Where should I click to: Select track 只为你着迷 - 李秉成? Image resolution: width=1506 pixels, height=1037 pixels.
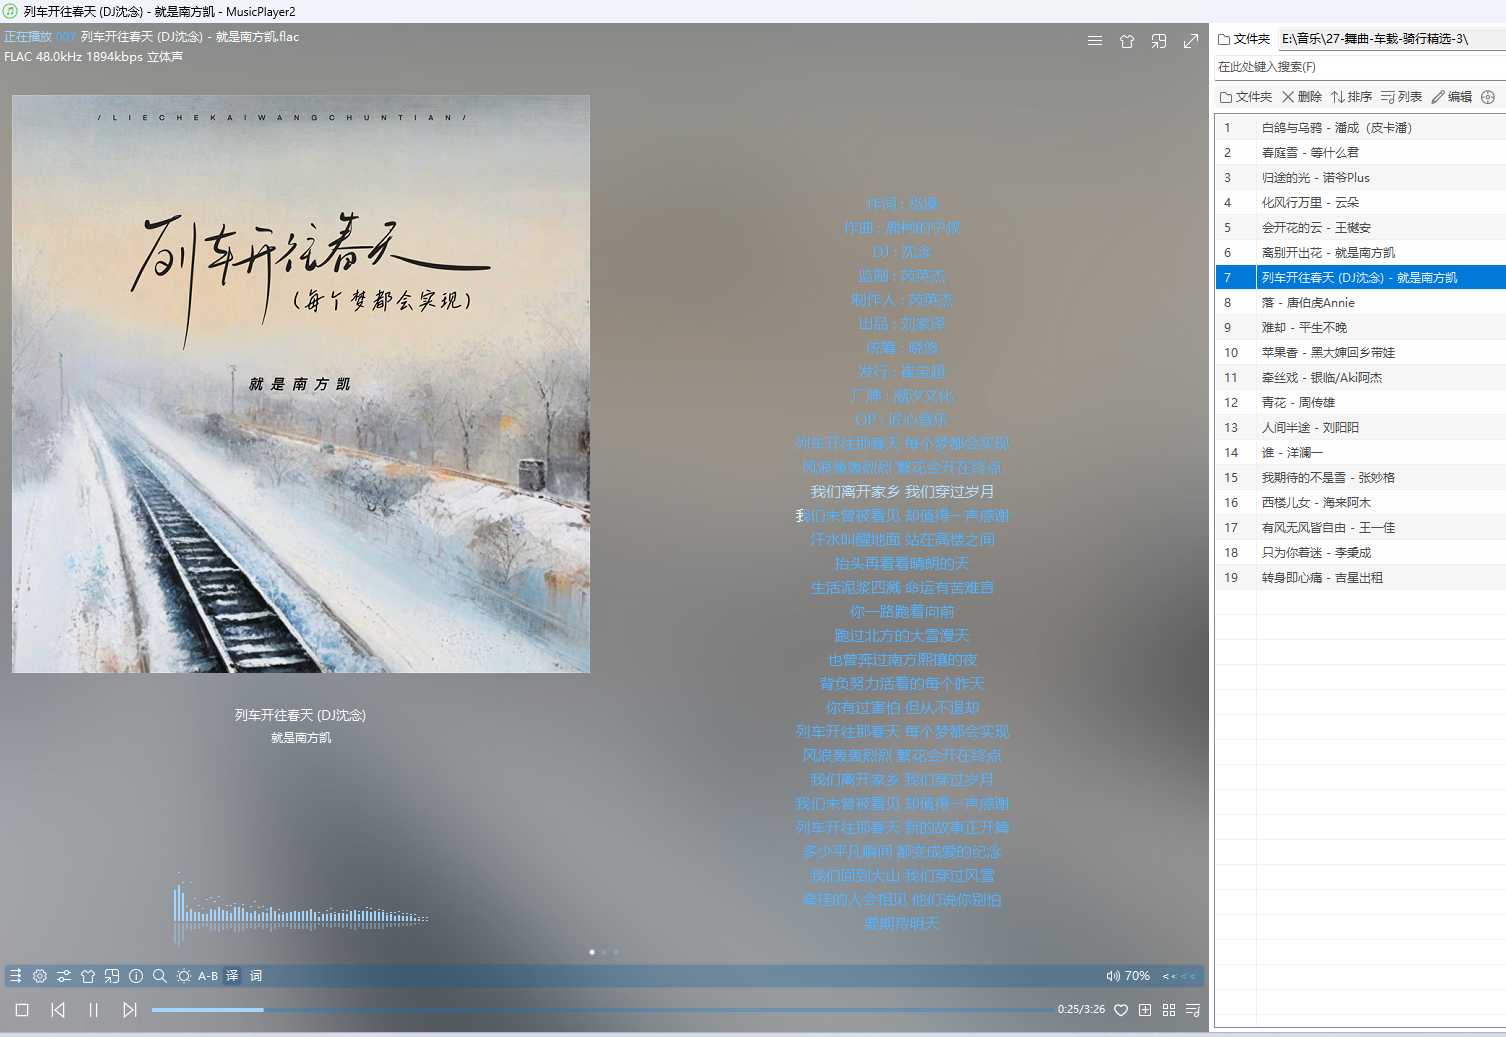coord(1360,552)
